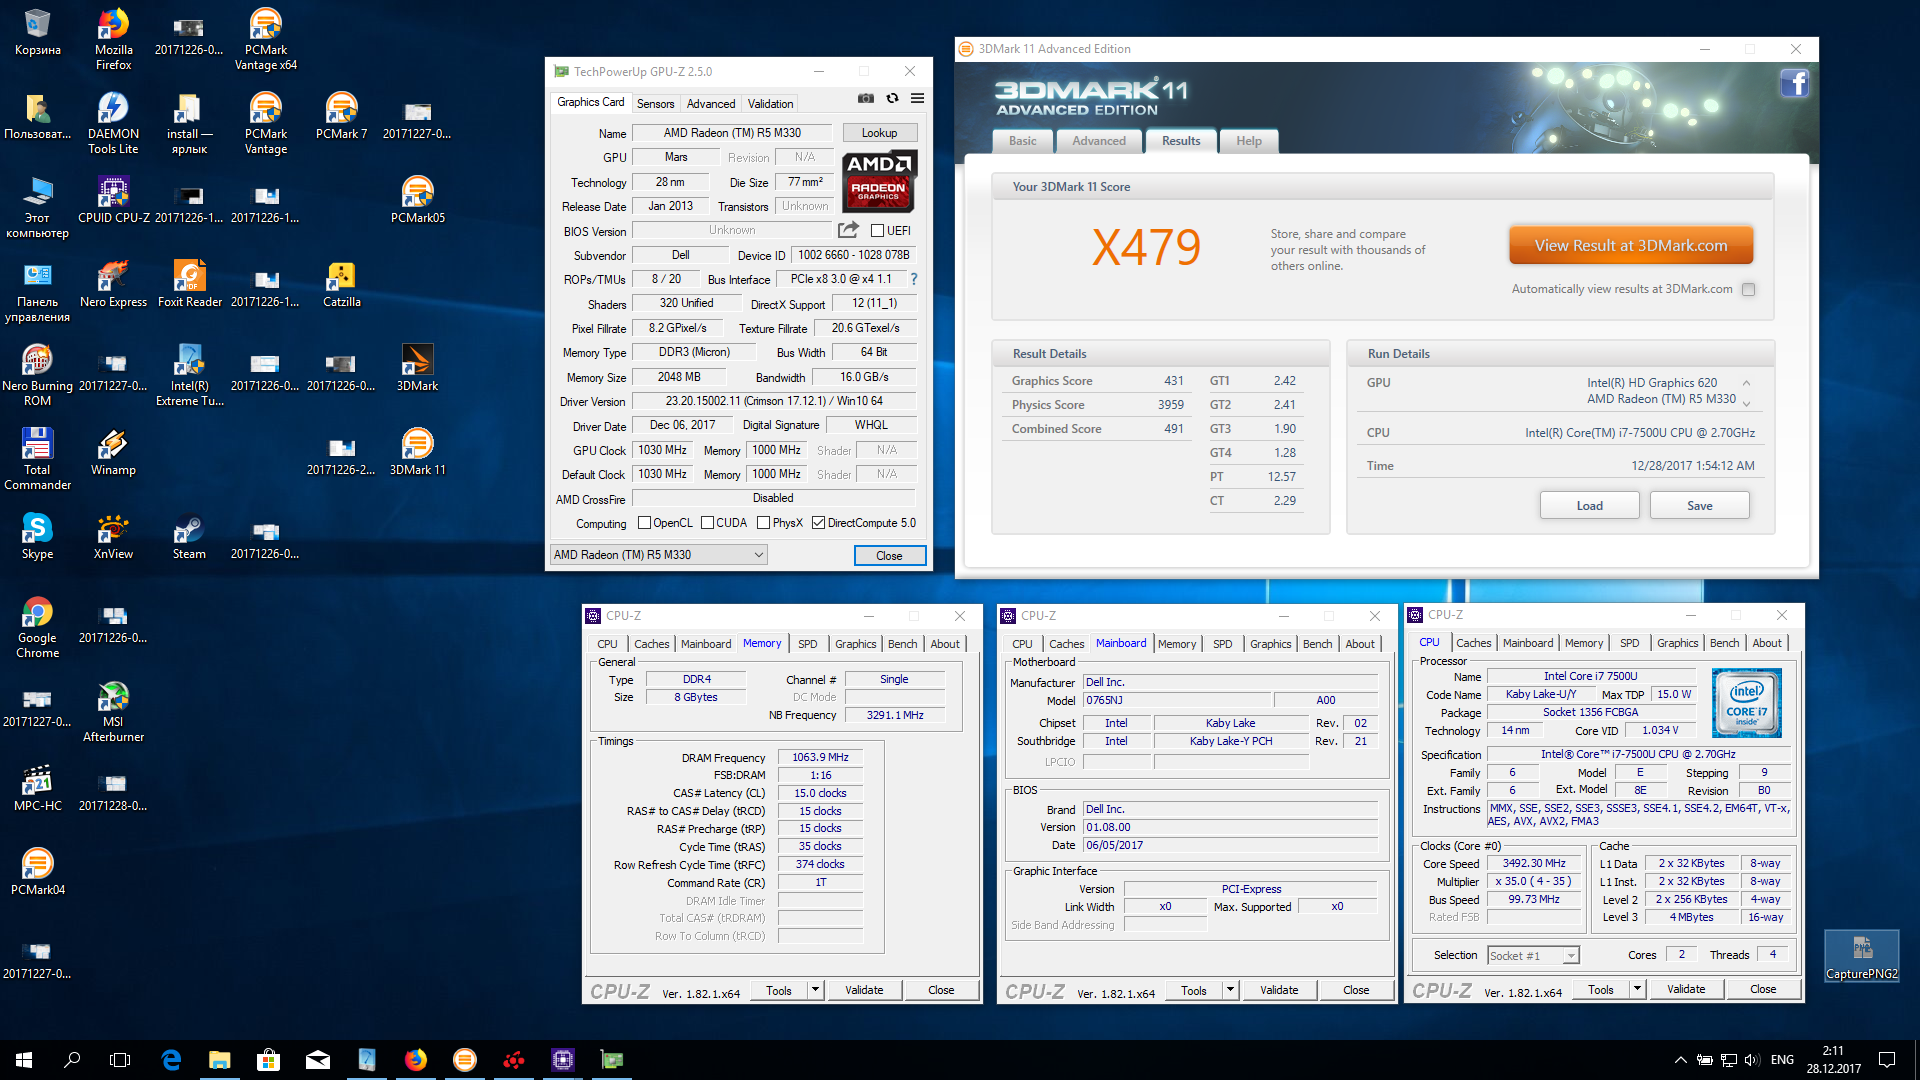
Task: Open MPC-HC desktop icon
Action: (37, 788)
